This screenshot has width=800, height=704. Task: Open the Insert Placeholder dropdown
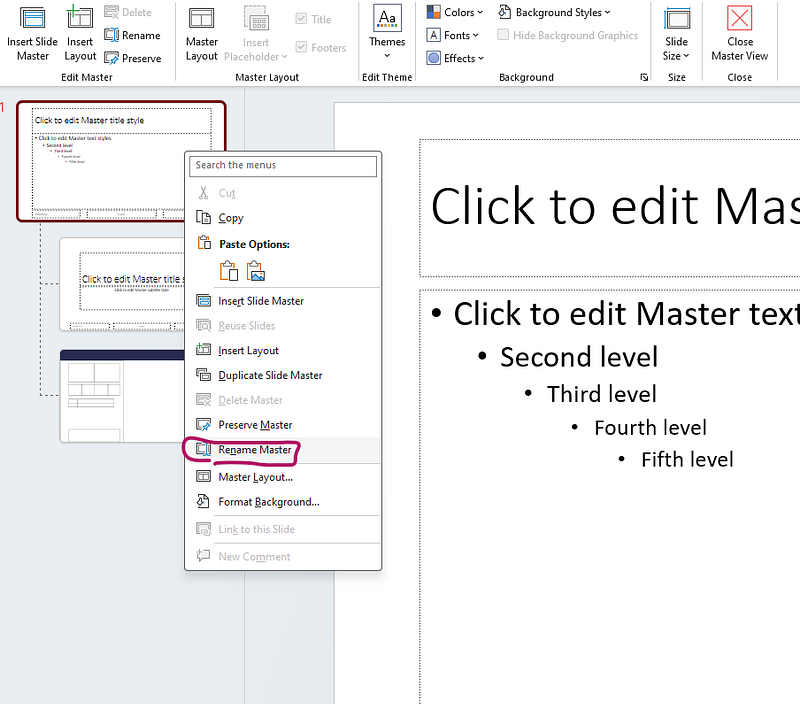pyautogui.click(x=284, y=57)
